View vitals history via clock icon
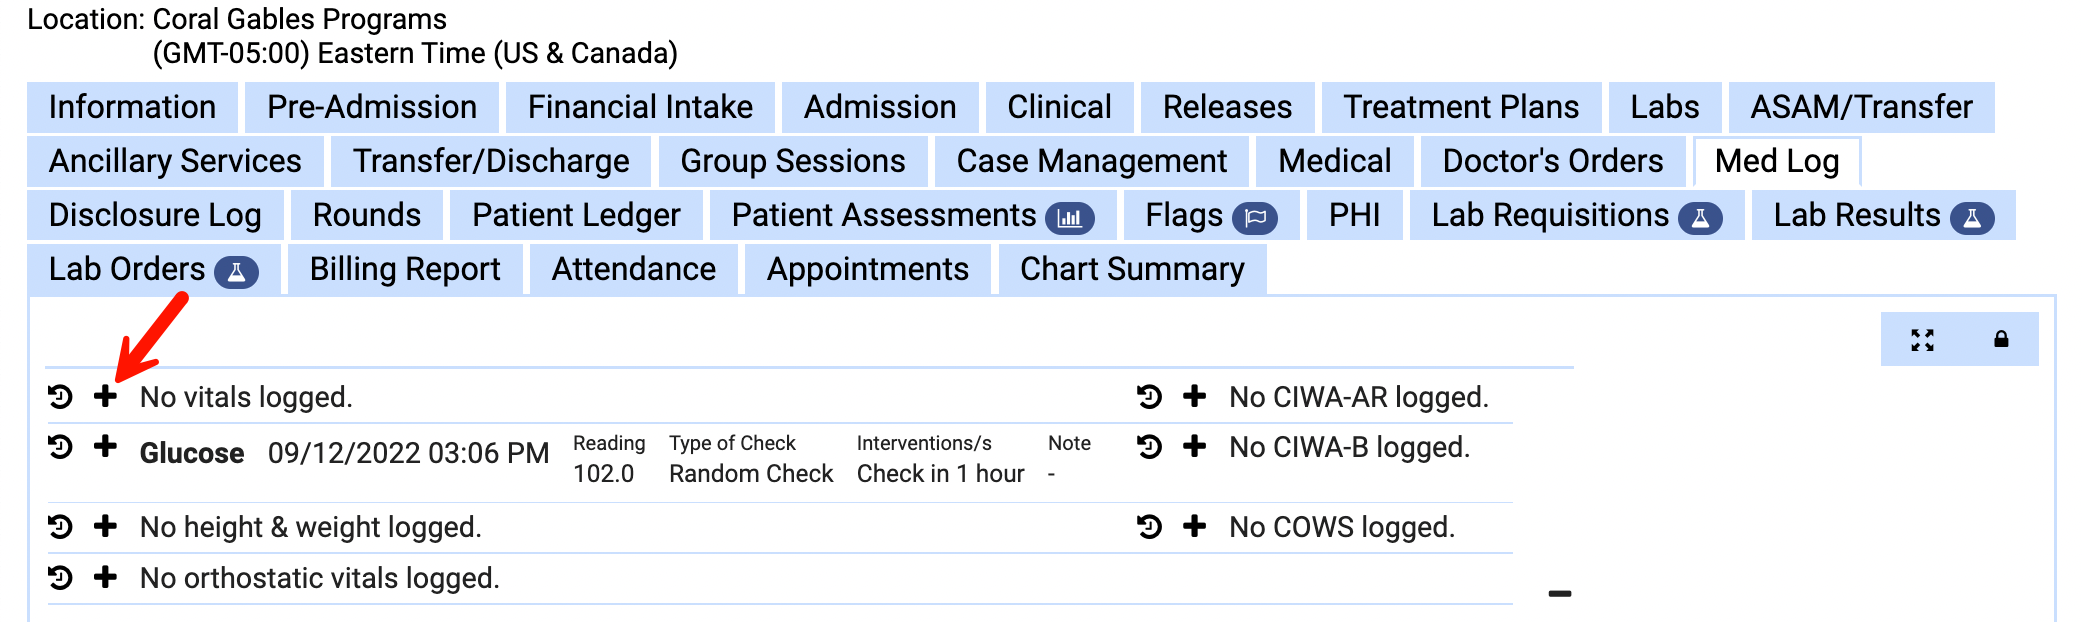This screenshot has width=2082, height=622. click(61, 397)
